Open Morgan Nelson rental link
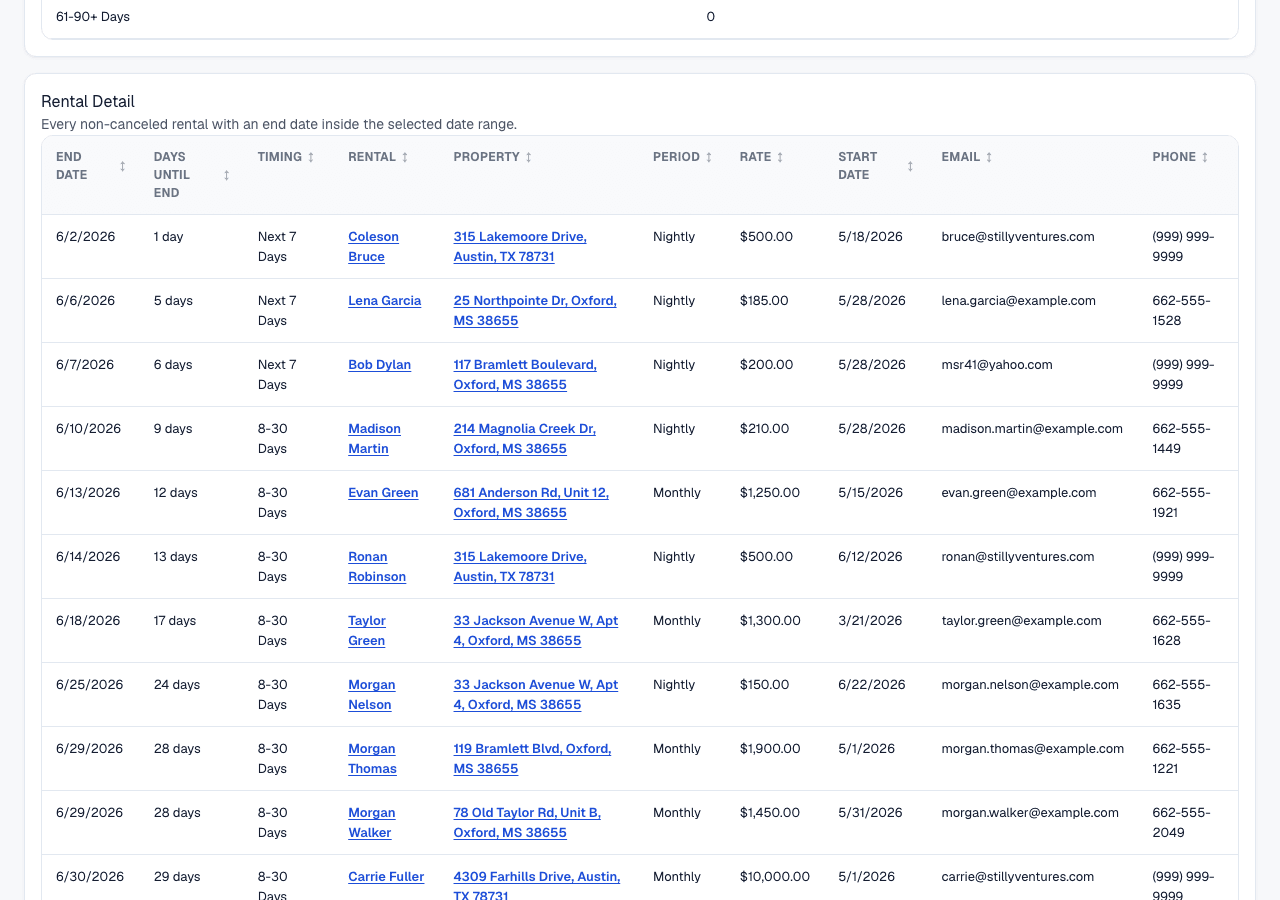Viewport: 1280px width, 900px height. [372, 695]
